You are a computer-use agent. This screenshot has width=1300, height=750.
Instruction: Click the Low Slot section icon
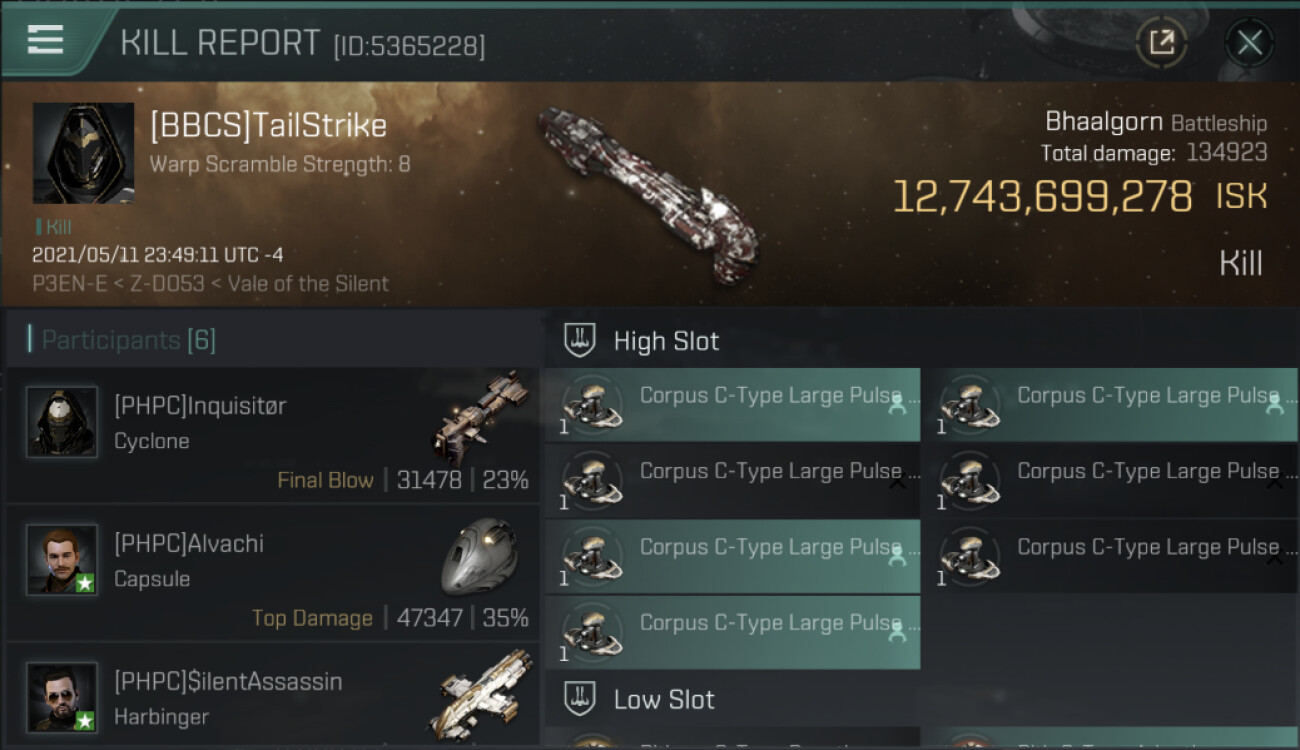(x=581, y=698)
